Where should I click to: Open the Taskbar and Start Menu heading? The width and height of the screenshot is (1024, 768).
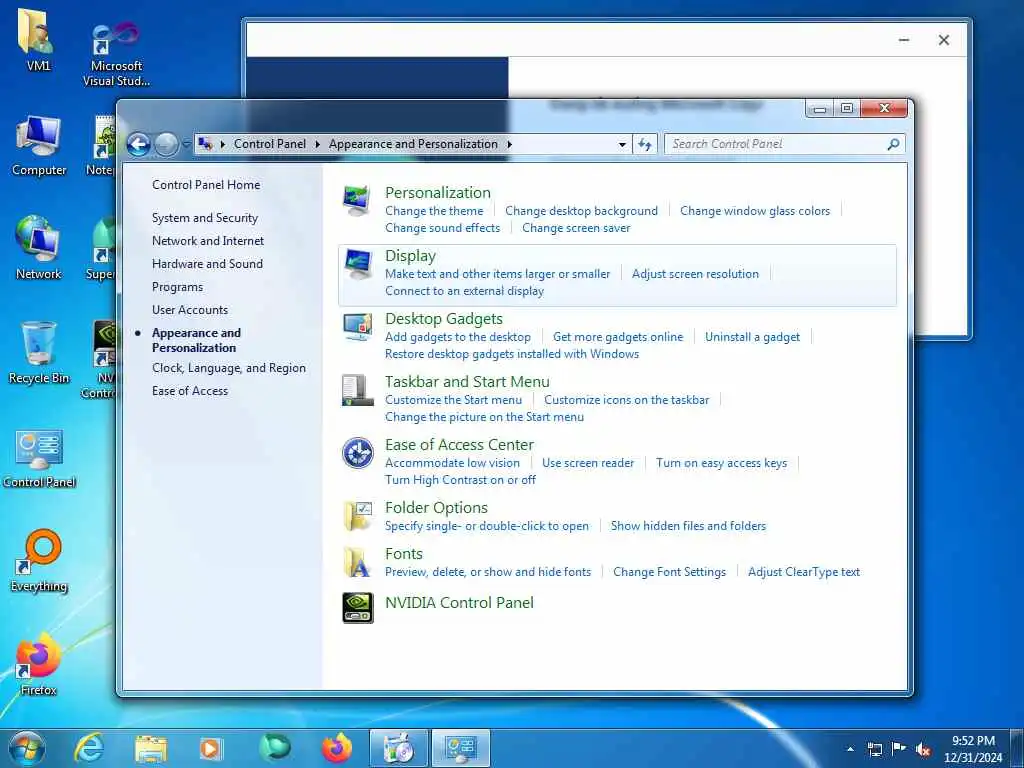coord(467,382)
